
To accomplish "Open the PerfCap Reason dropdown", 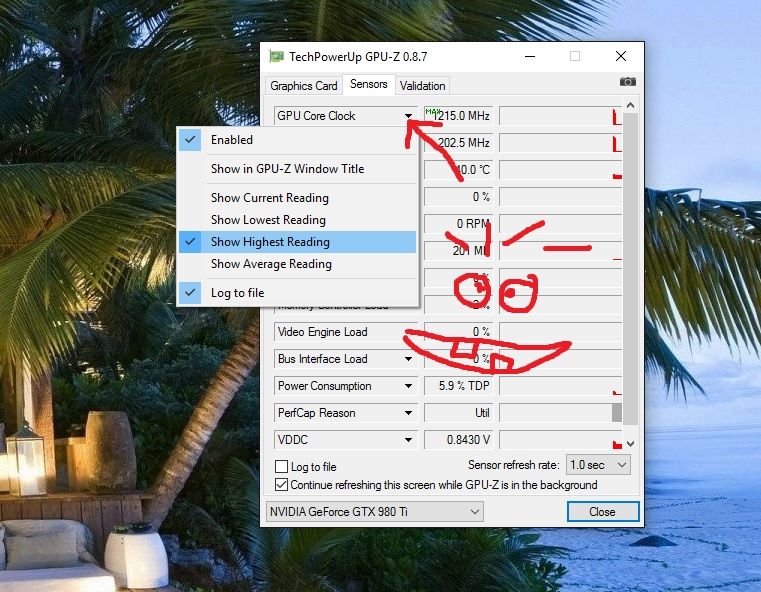I will [x=409, y=413].
